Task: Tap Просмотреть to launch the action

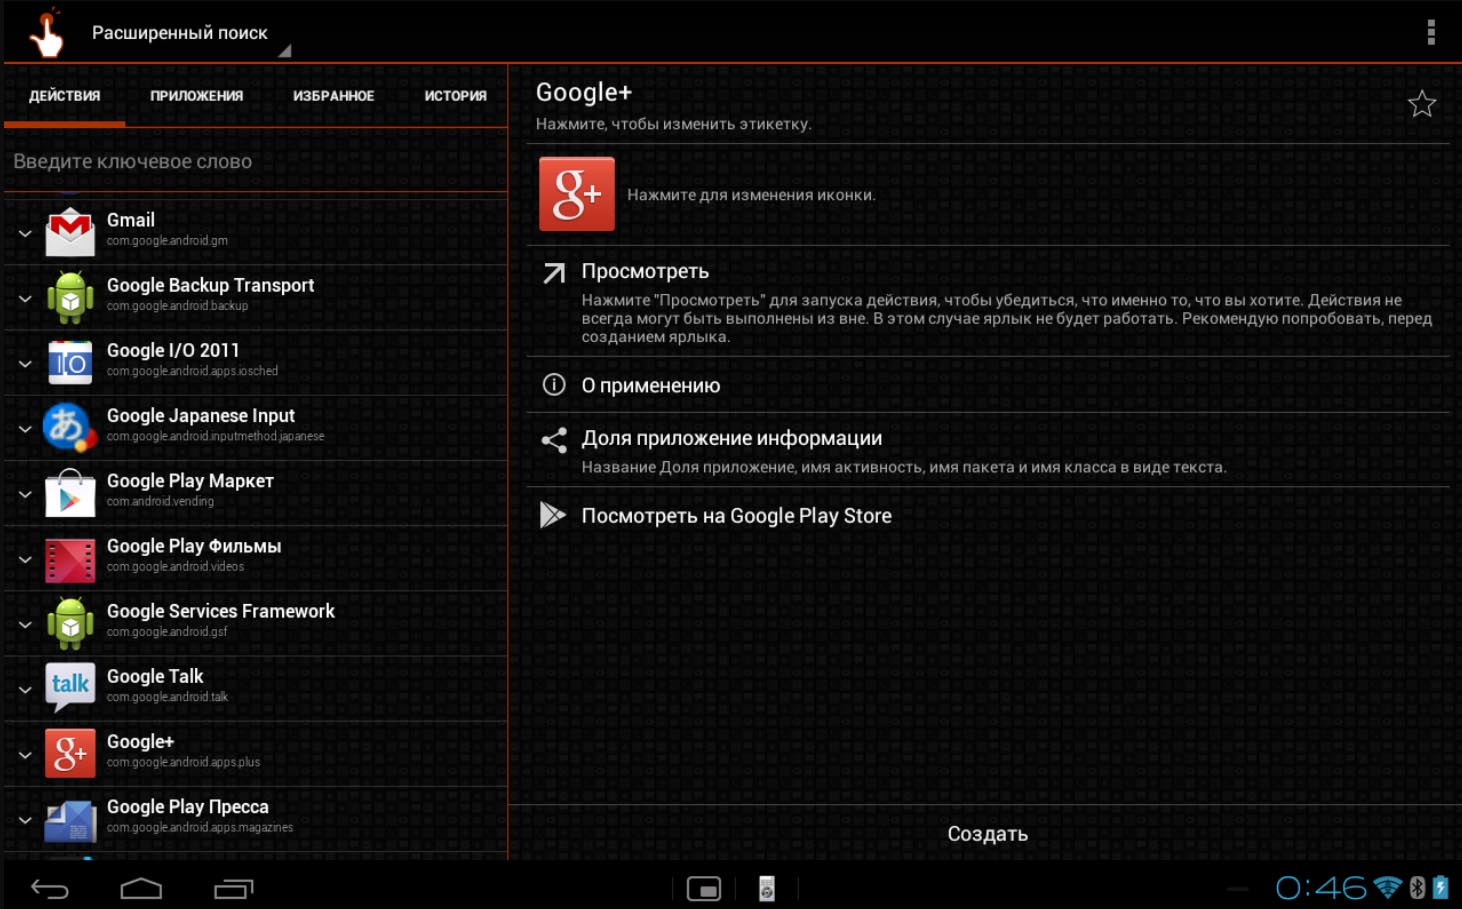Action: [x=645, y=272]
